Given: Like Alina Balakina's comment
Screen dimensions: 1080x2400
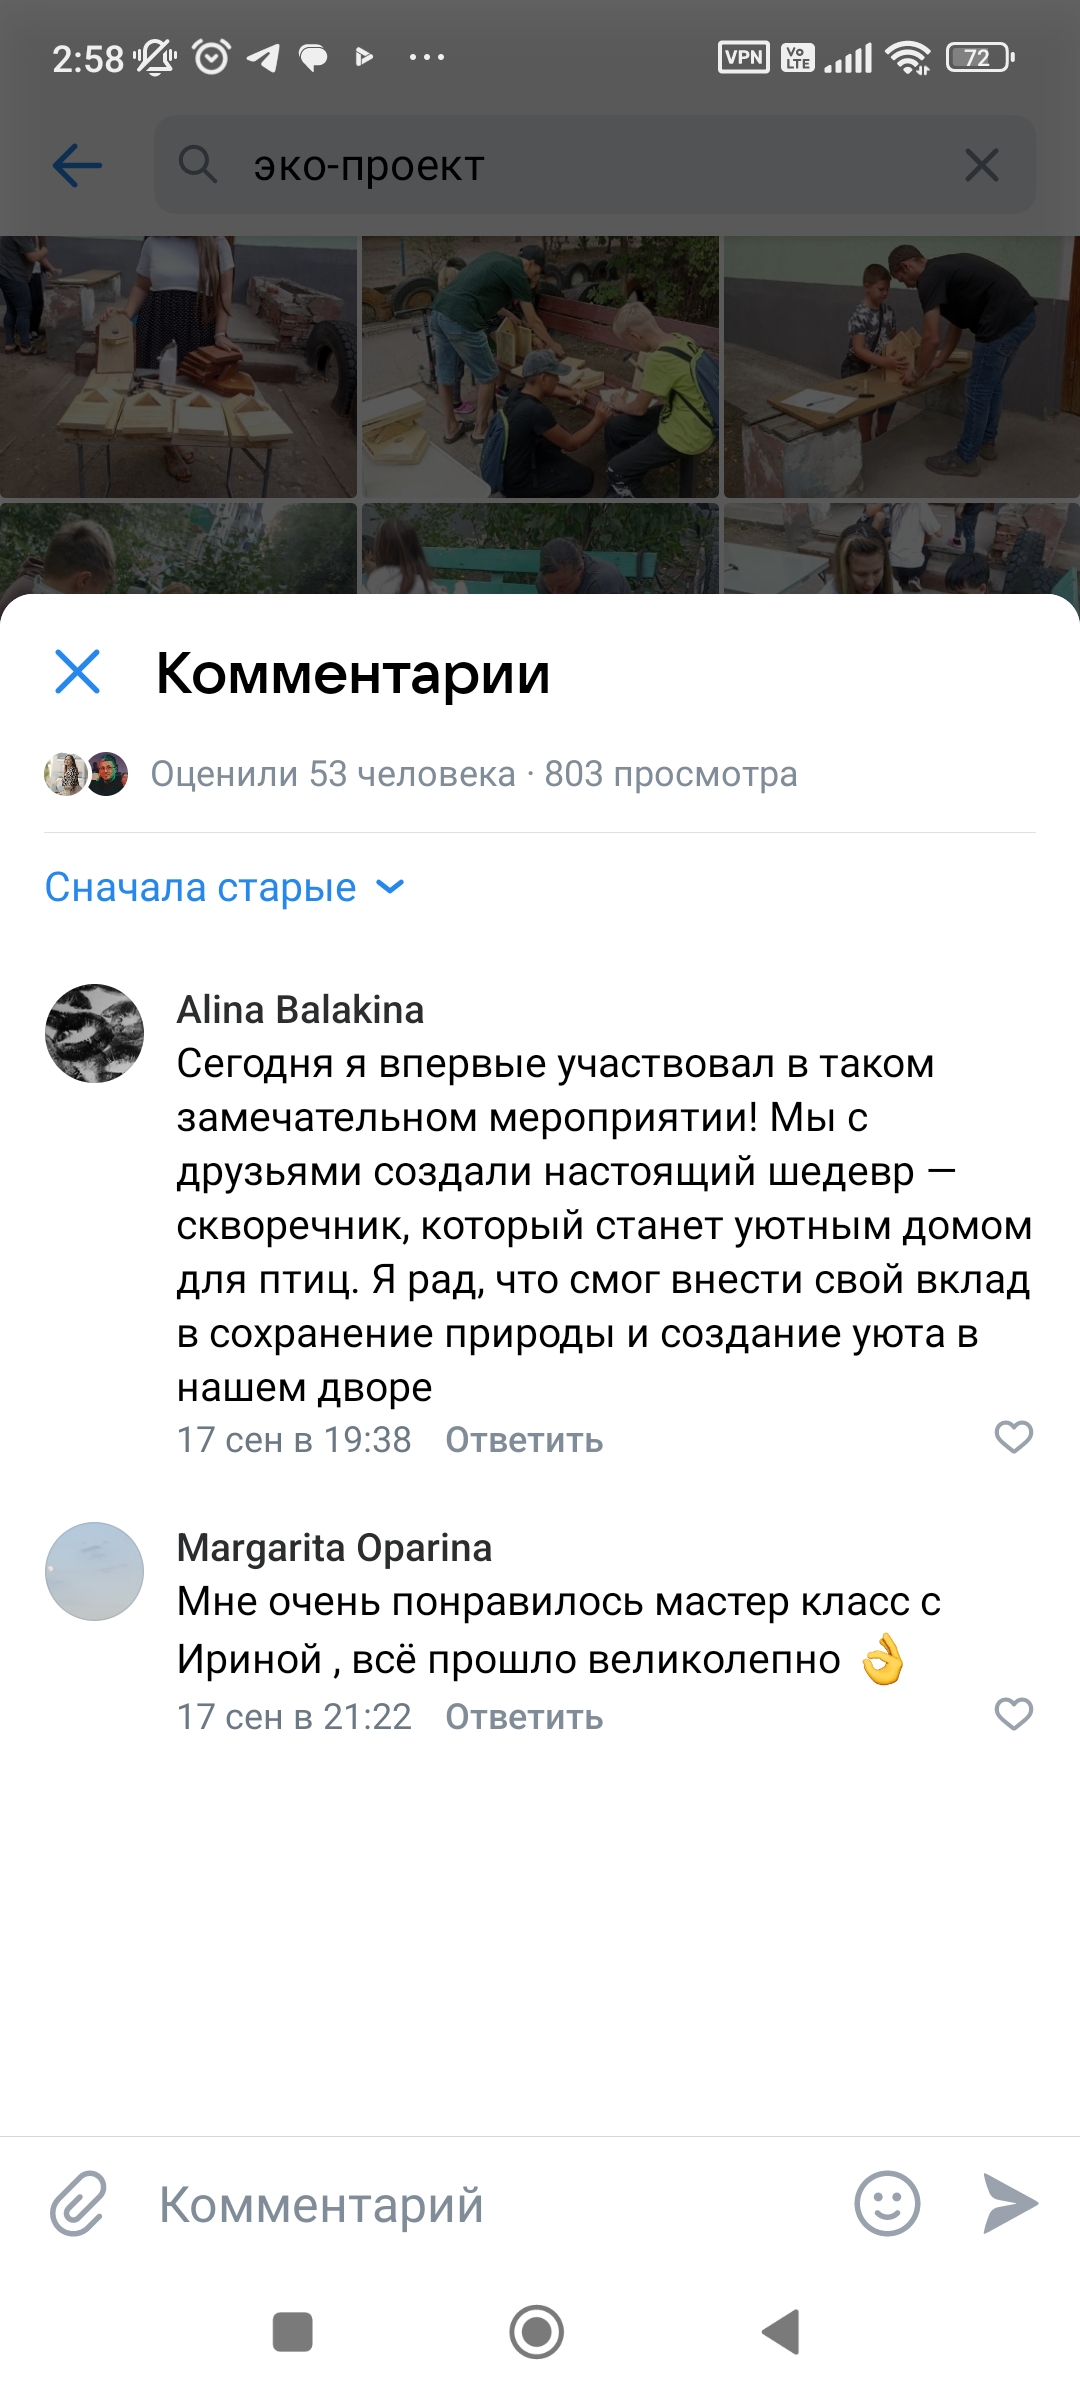Looking at the screenshot, I should [x=1013, y=1437].
